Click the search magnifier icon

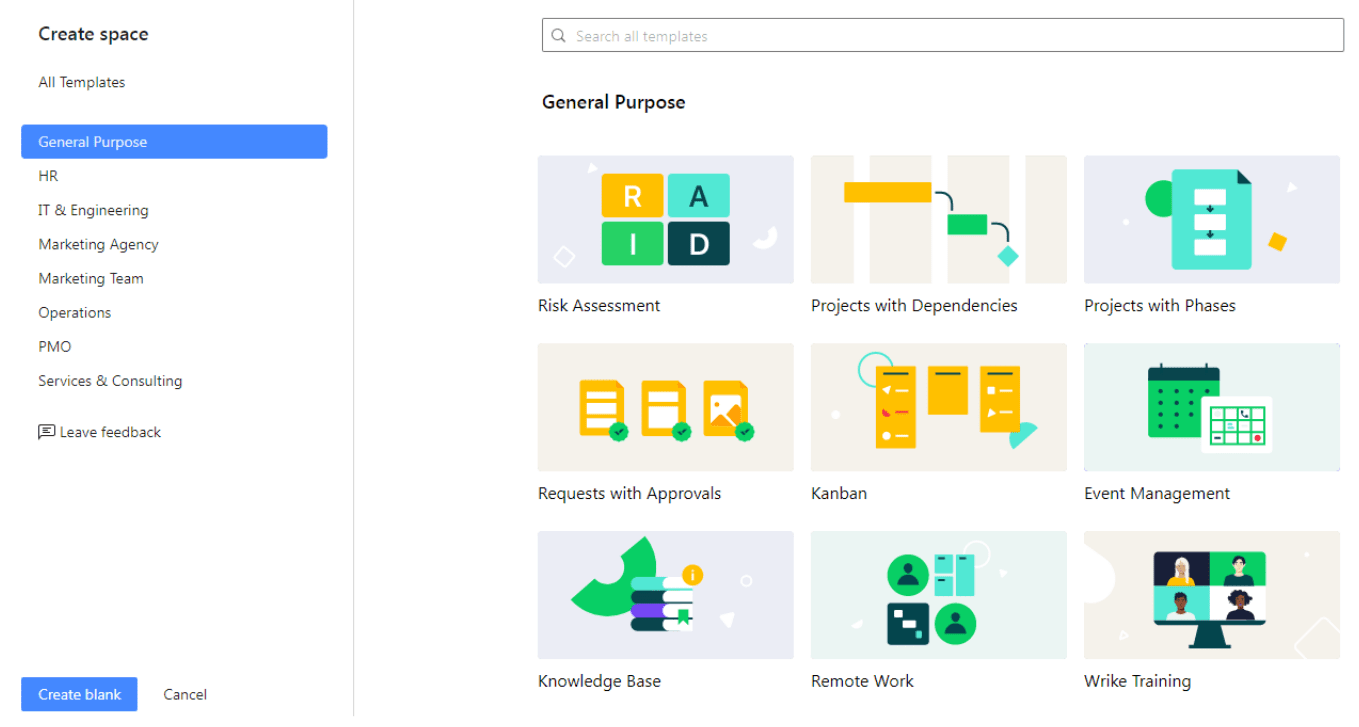pyautogui.click(x=558, y=35)
